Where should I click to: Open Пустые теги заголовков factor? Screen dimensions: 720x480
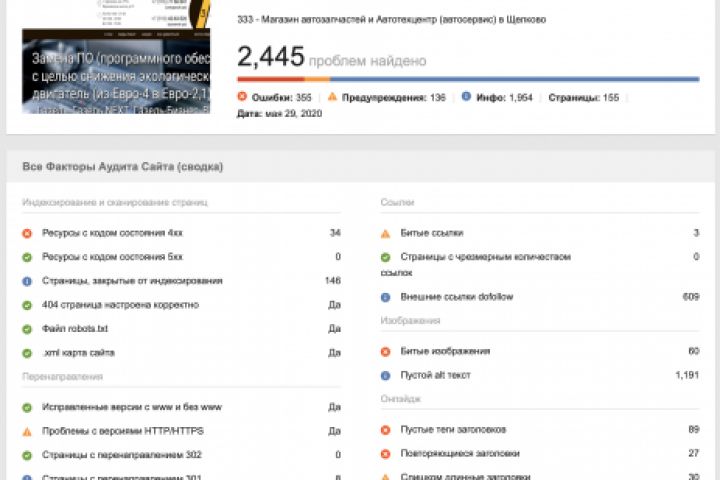coord(453,429)
